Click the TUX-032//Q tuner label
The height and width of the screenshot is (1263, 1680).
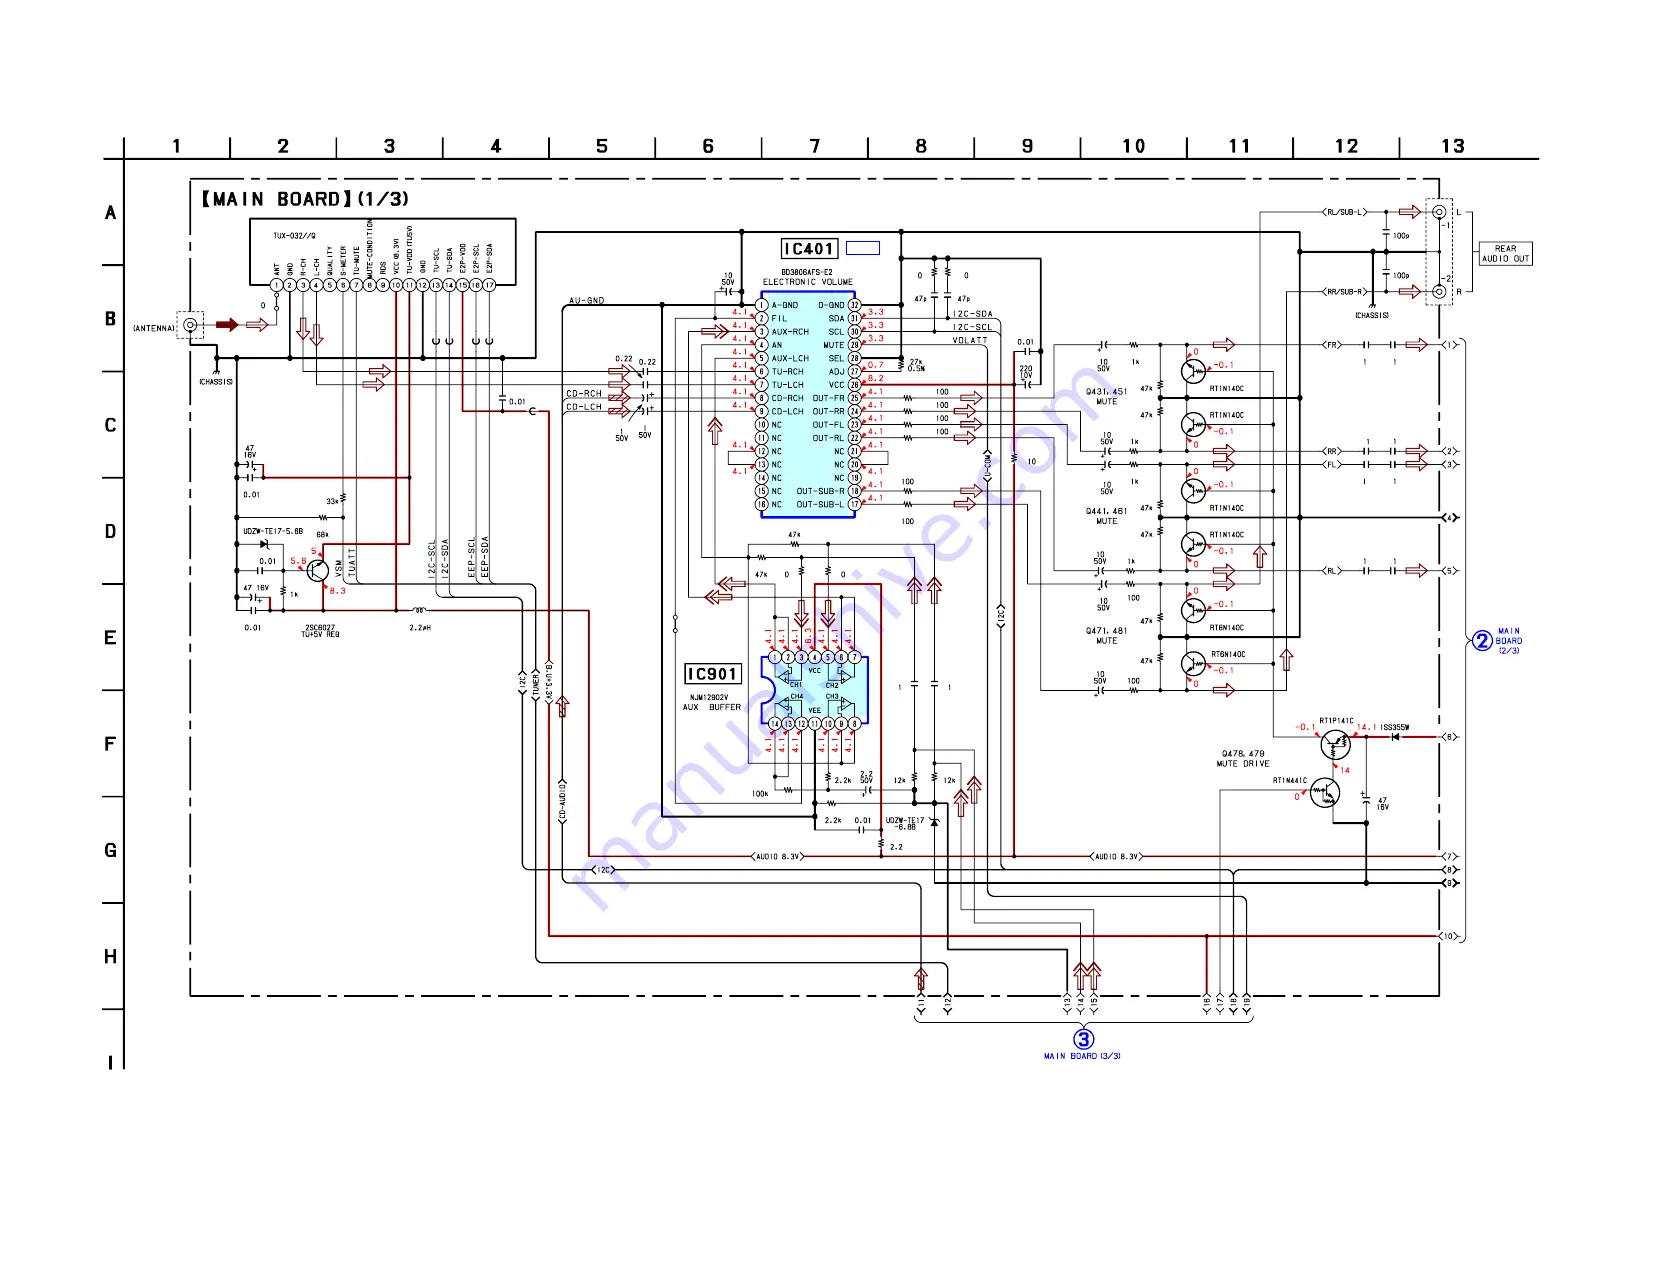(x=294, y=236)
